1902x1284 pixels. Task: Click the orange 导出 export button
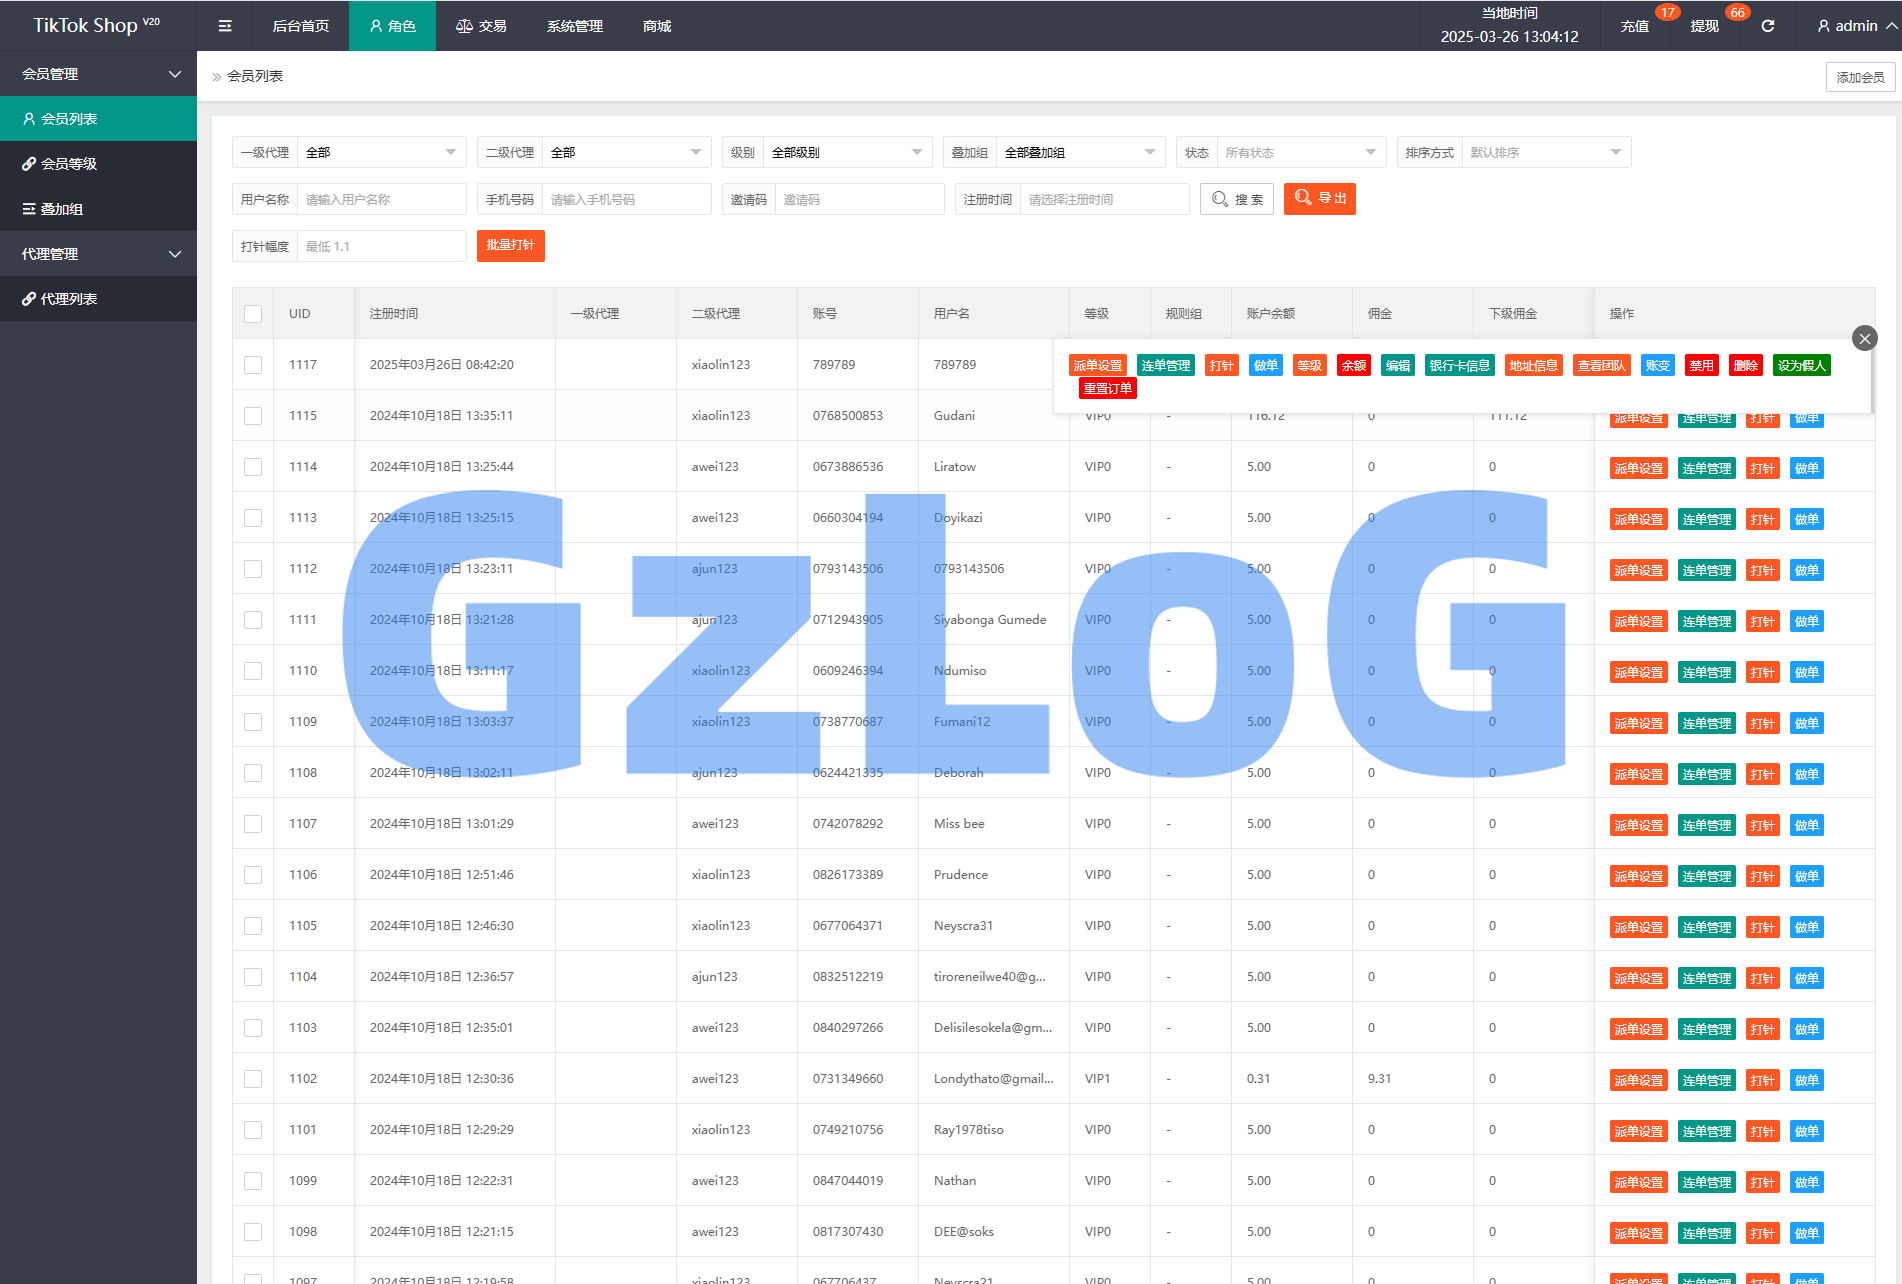[x=1319, y=199]
